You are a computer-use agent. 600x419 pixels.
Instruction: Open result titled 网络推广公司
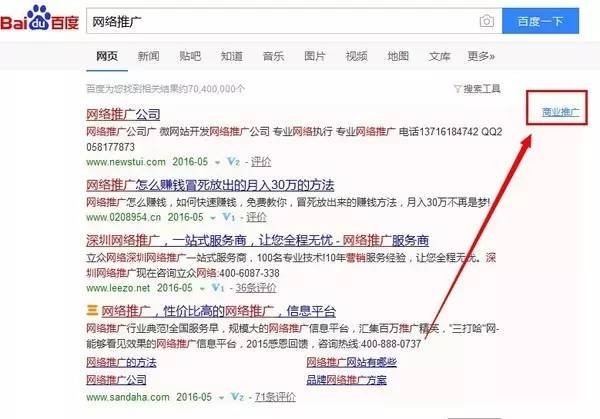click(x=123, y=114)
